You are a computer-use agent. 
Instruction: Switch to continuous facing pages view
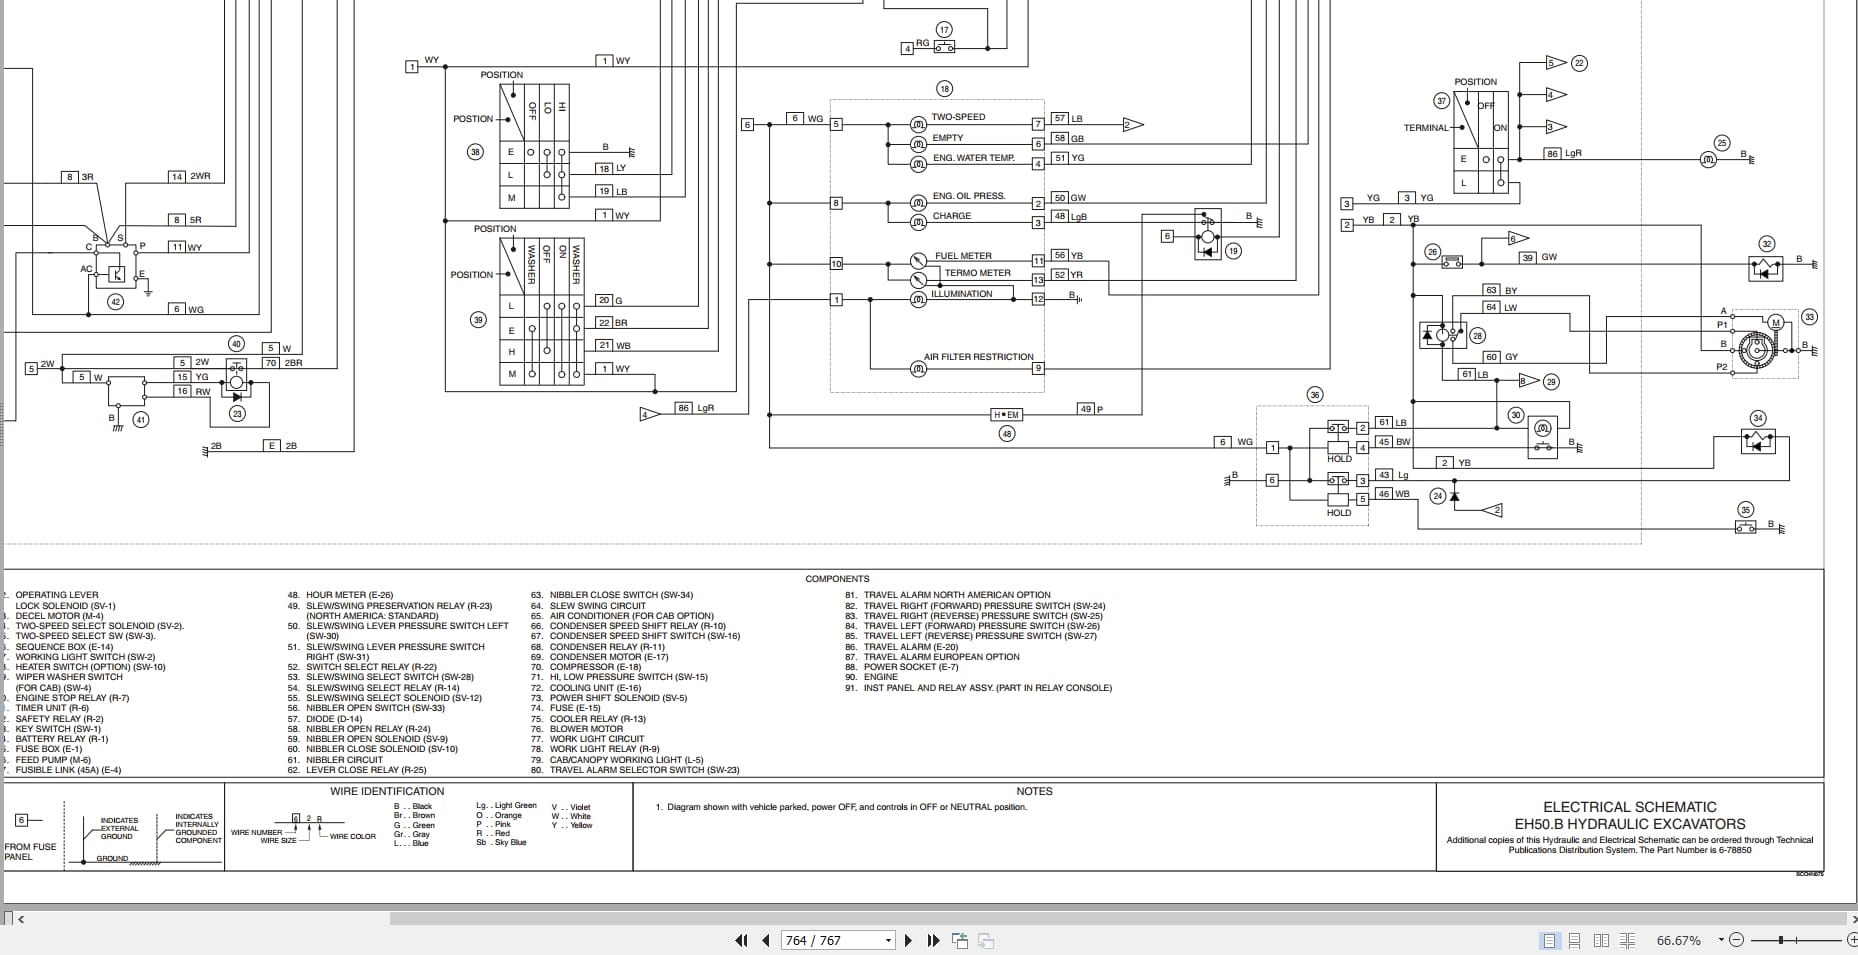coord(1627,940)
